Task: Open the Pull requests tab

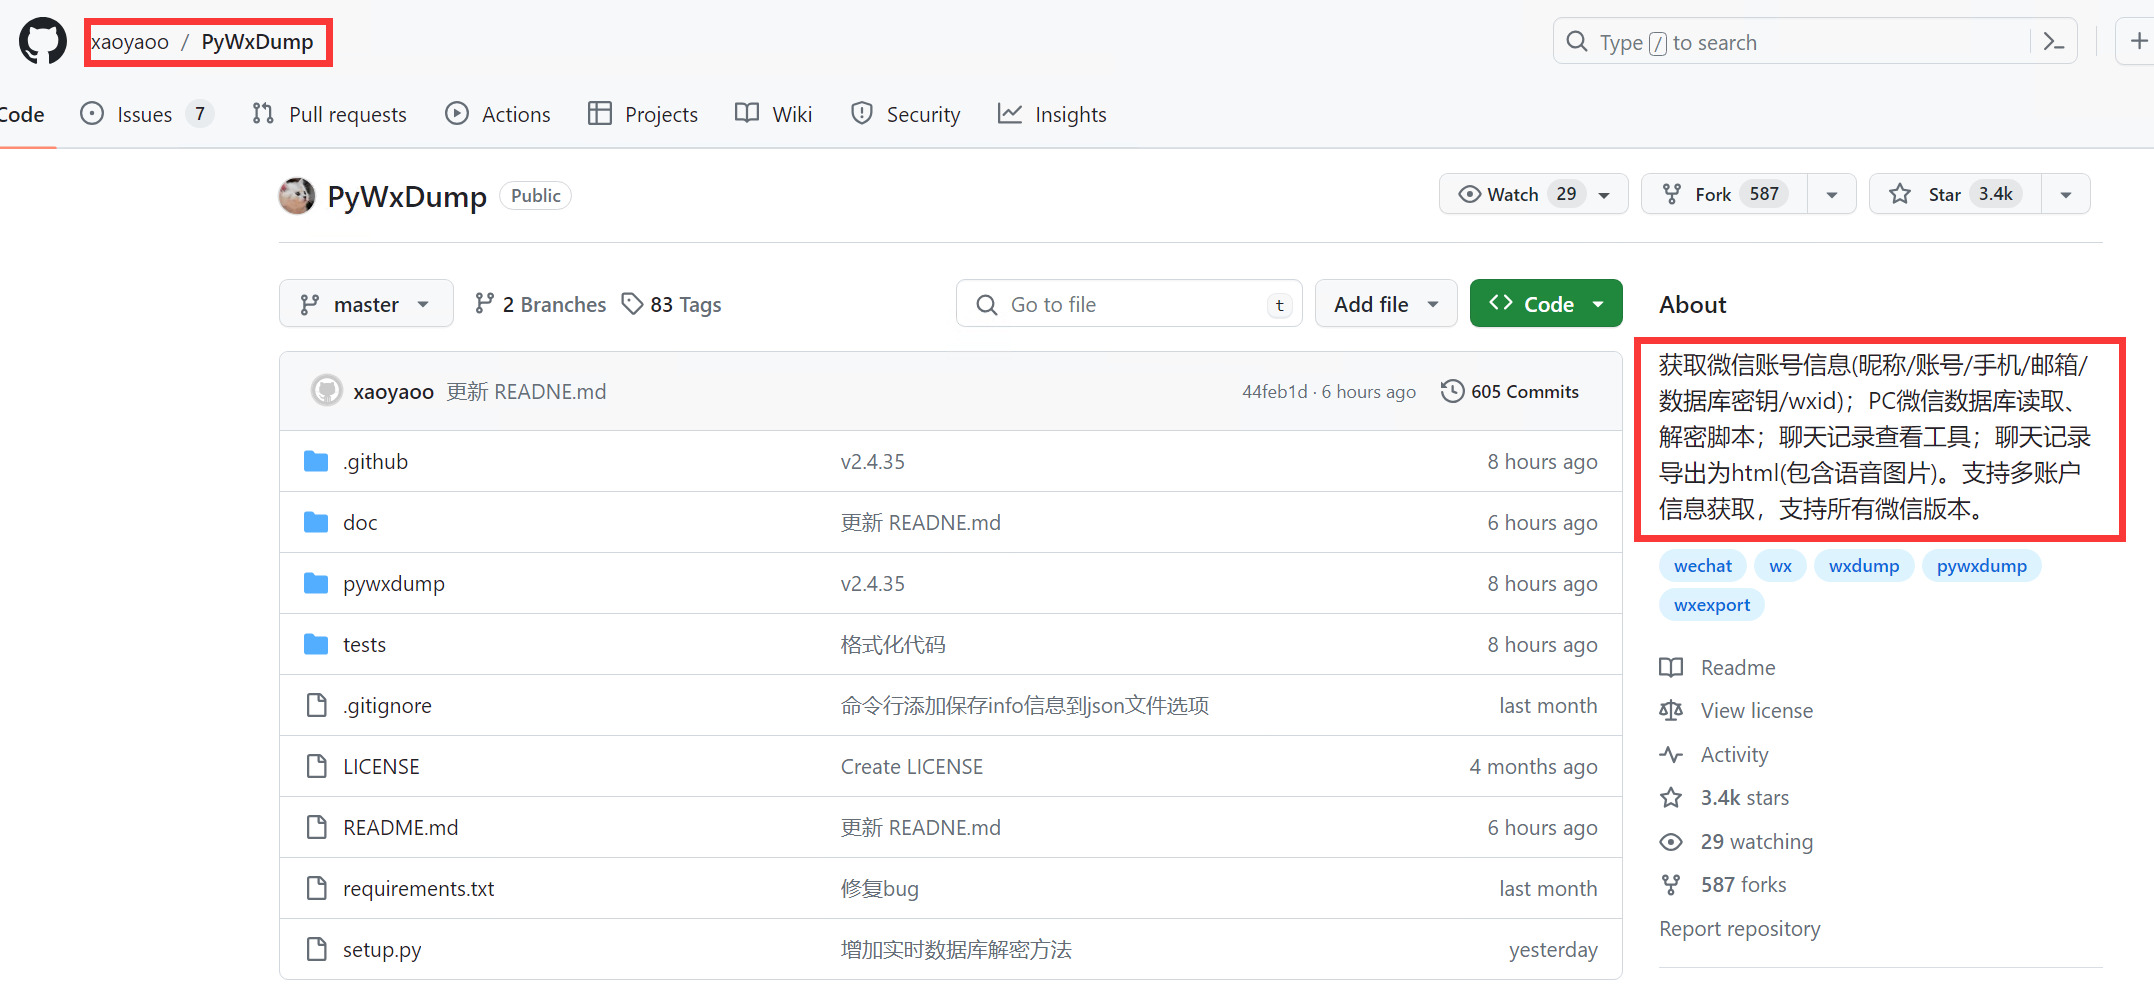Action: pyautogui.click(x=329, y=114)
